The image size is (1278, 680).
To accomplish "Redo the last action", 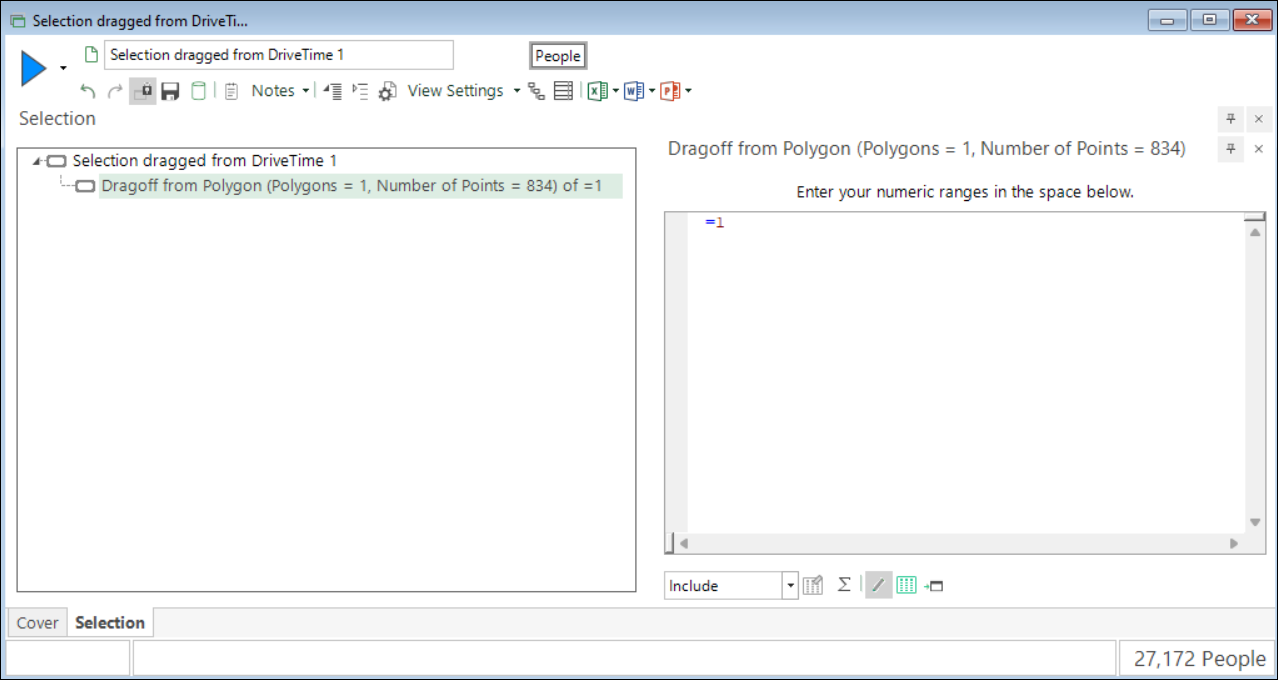I will click(115, 91).
